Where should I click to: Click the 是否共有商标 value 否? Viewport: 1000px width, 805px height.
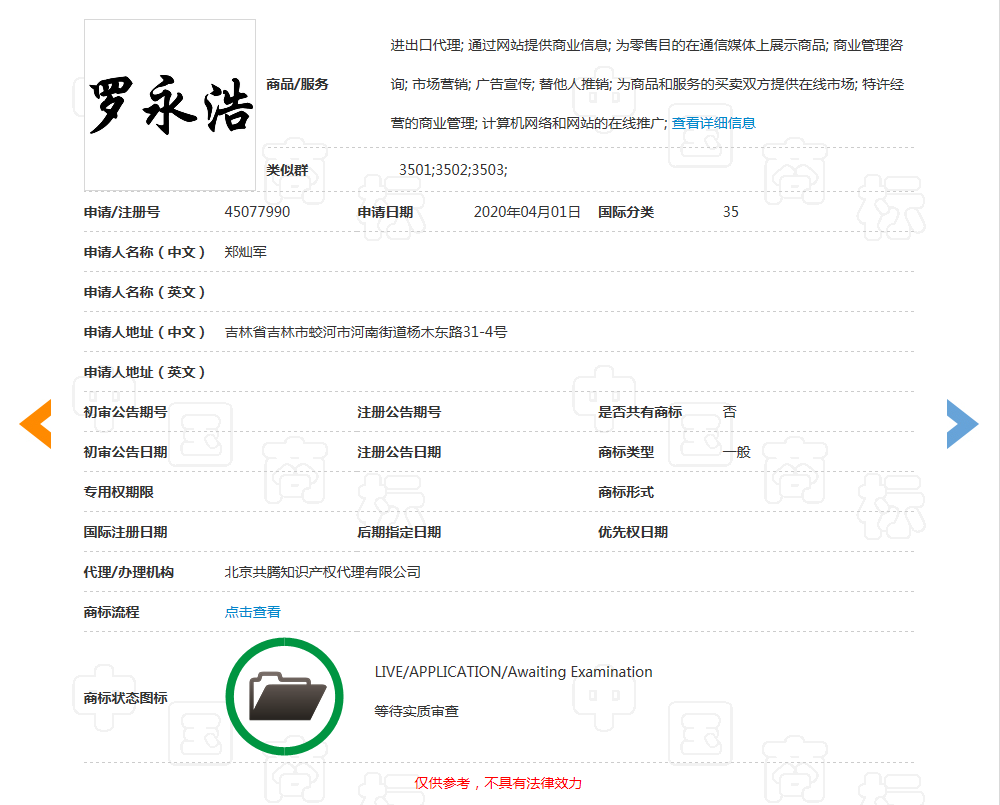click(730, 412)
